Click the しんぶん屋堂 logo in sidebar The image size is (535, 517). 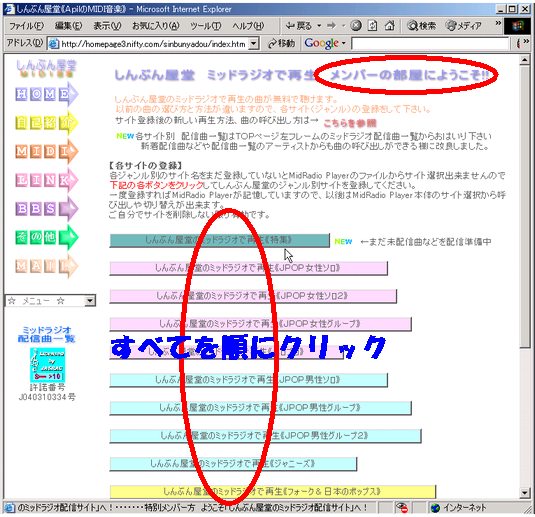pos(46,68)
